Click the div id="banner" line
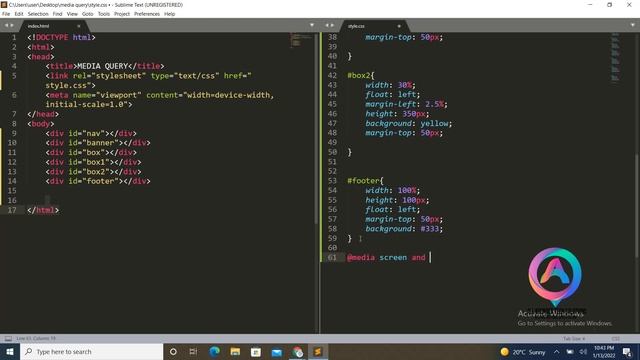 [x=98, y=143]
